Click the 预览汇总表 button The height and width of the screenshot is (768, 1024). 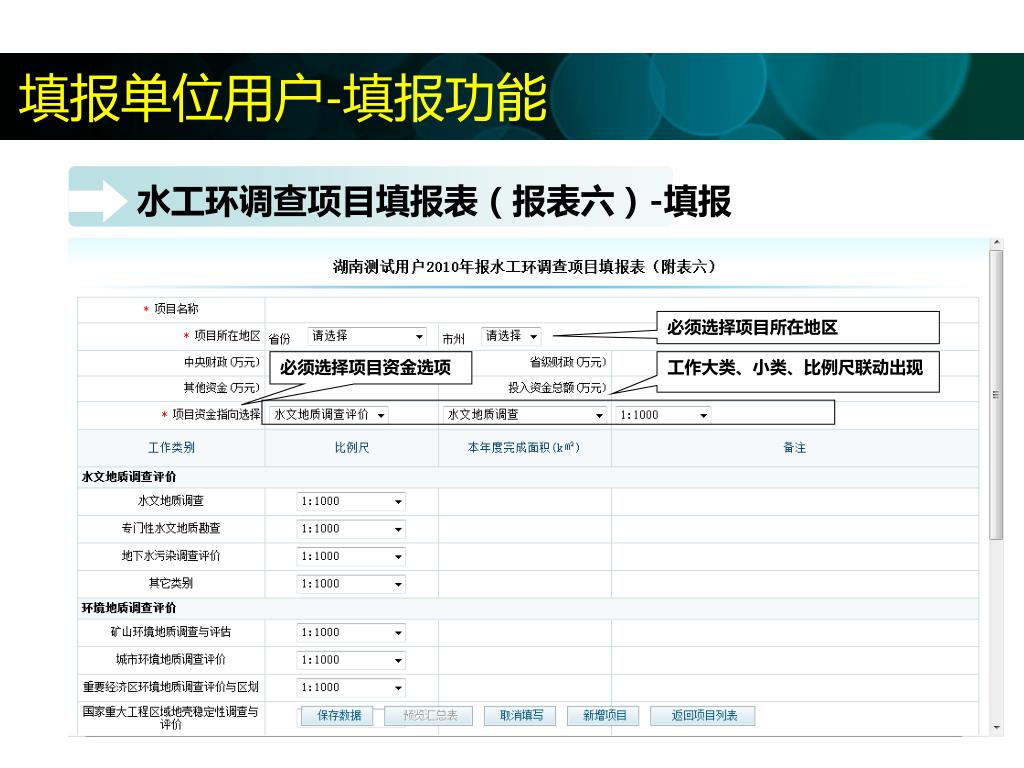point(430,716)
